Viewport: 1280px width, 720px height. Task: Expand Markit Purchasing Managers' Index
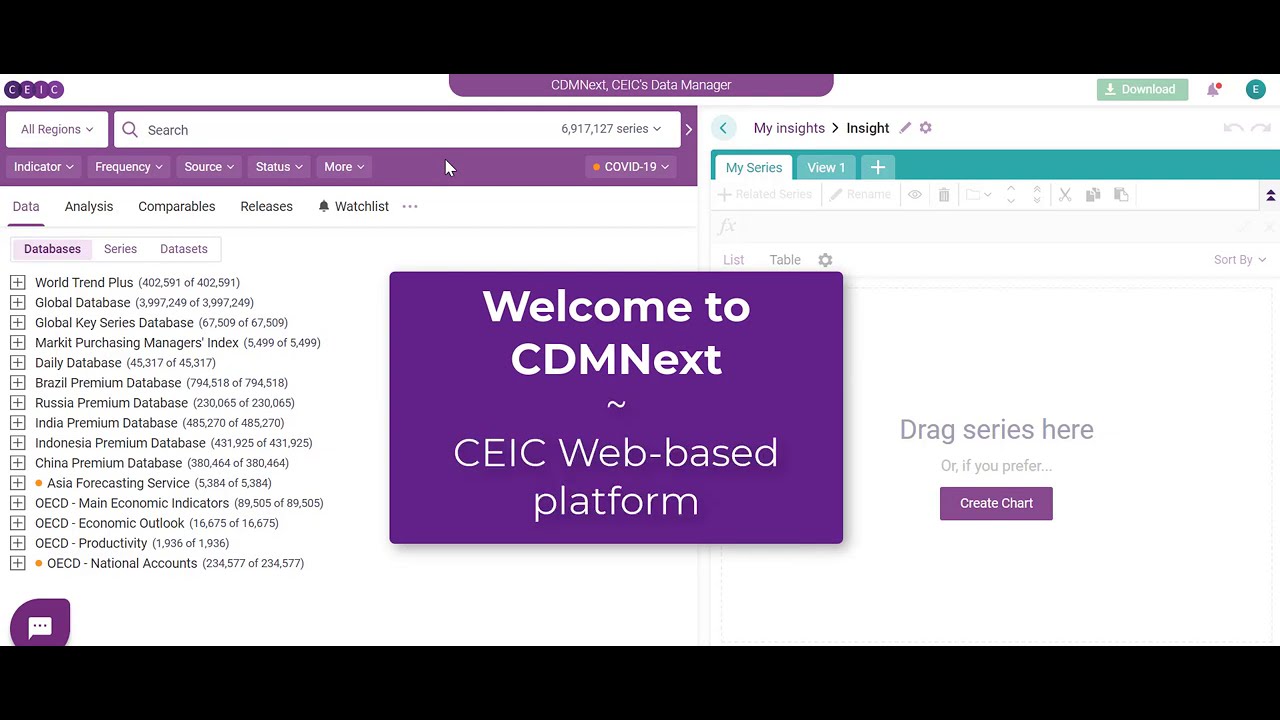(18, 343)
